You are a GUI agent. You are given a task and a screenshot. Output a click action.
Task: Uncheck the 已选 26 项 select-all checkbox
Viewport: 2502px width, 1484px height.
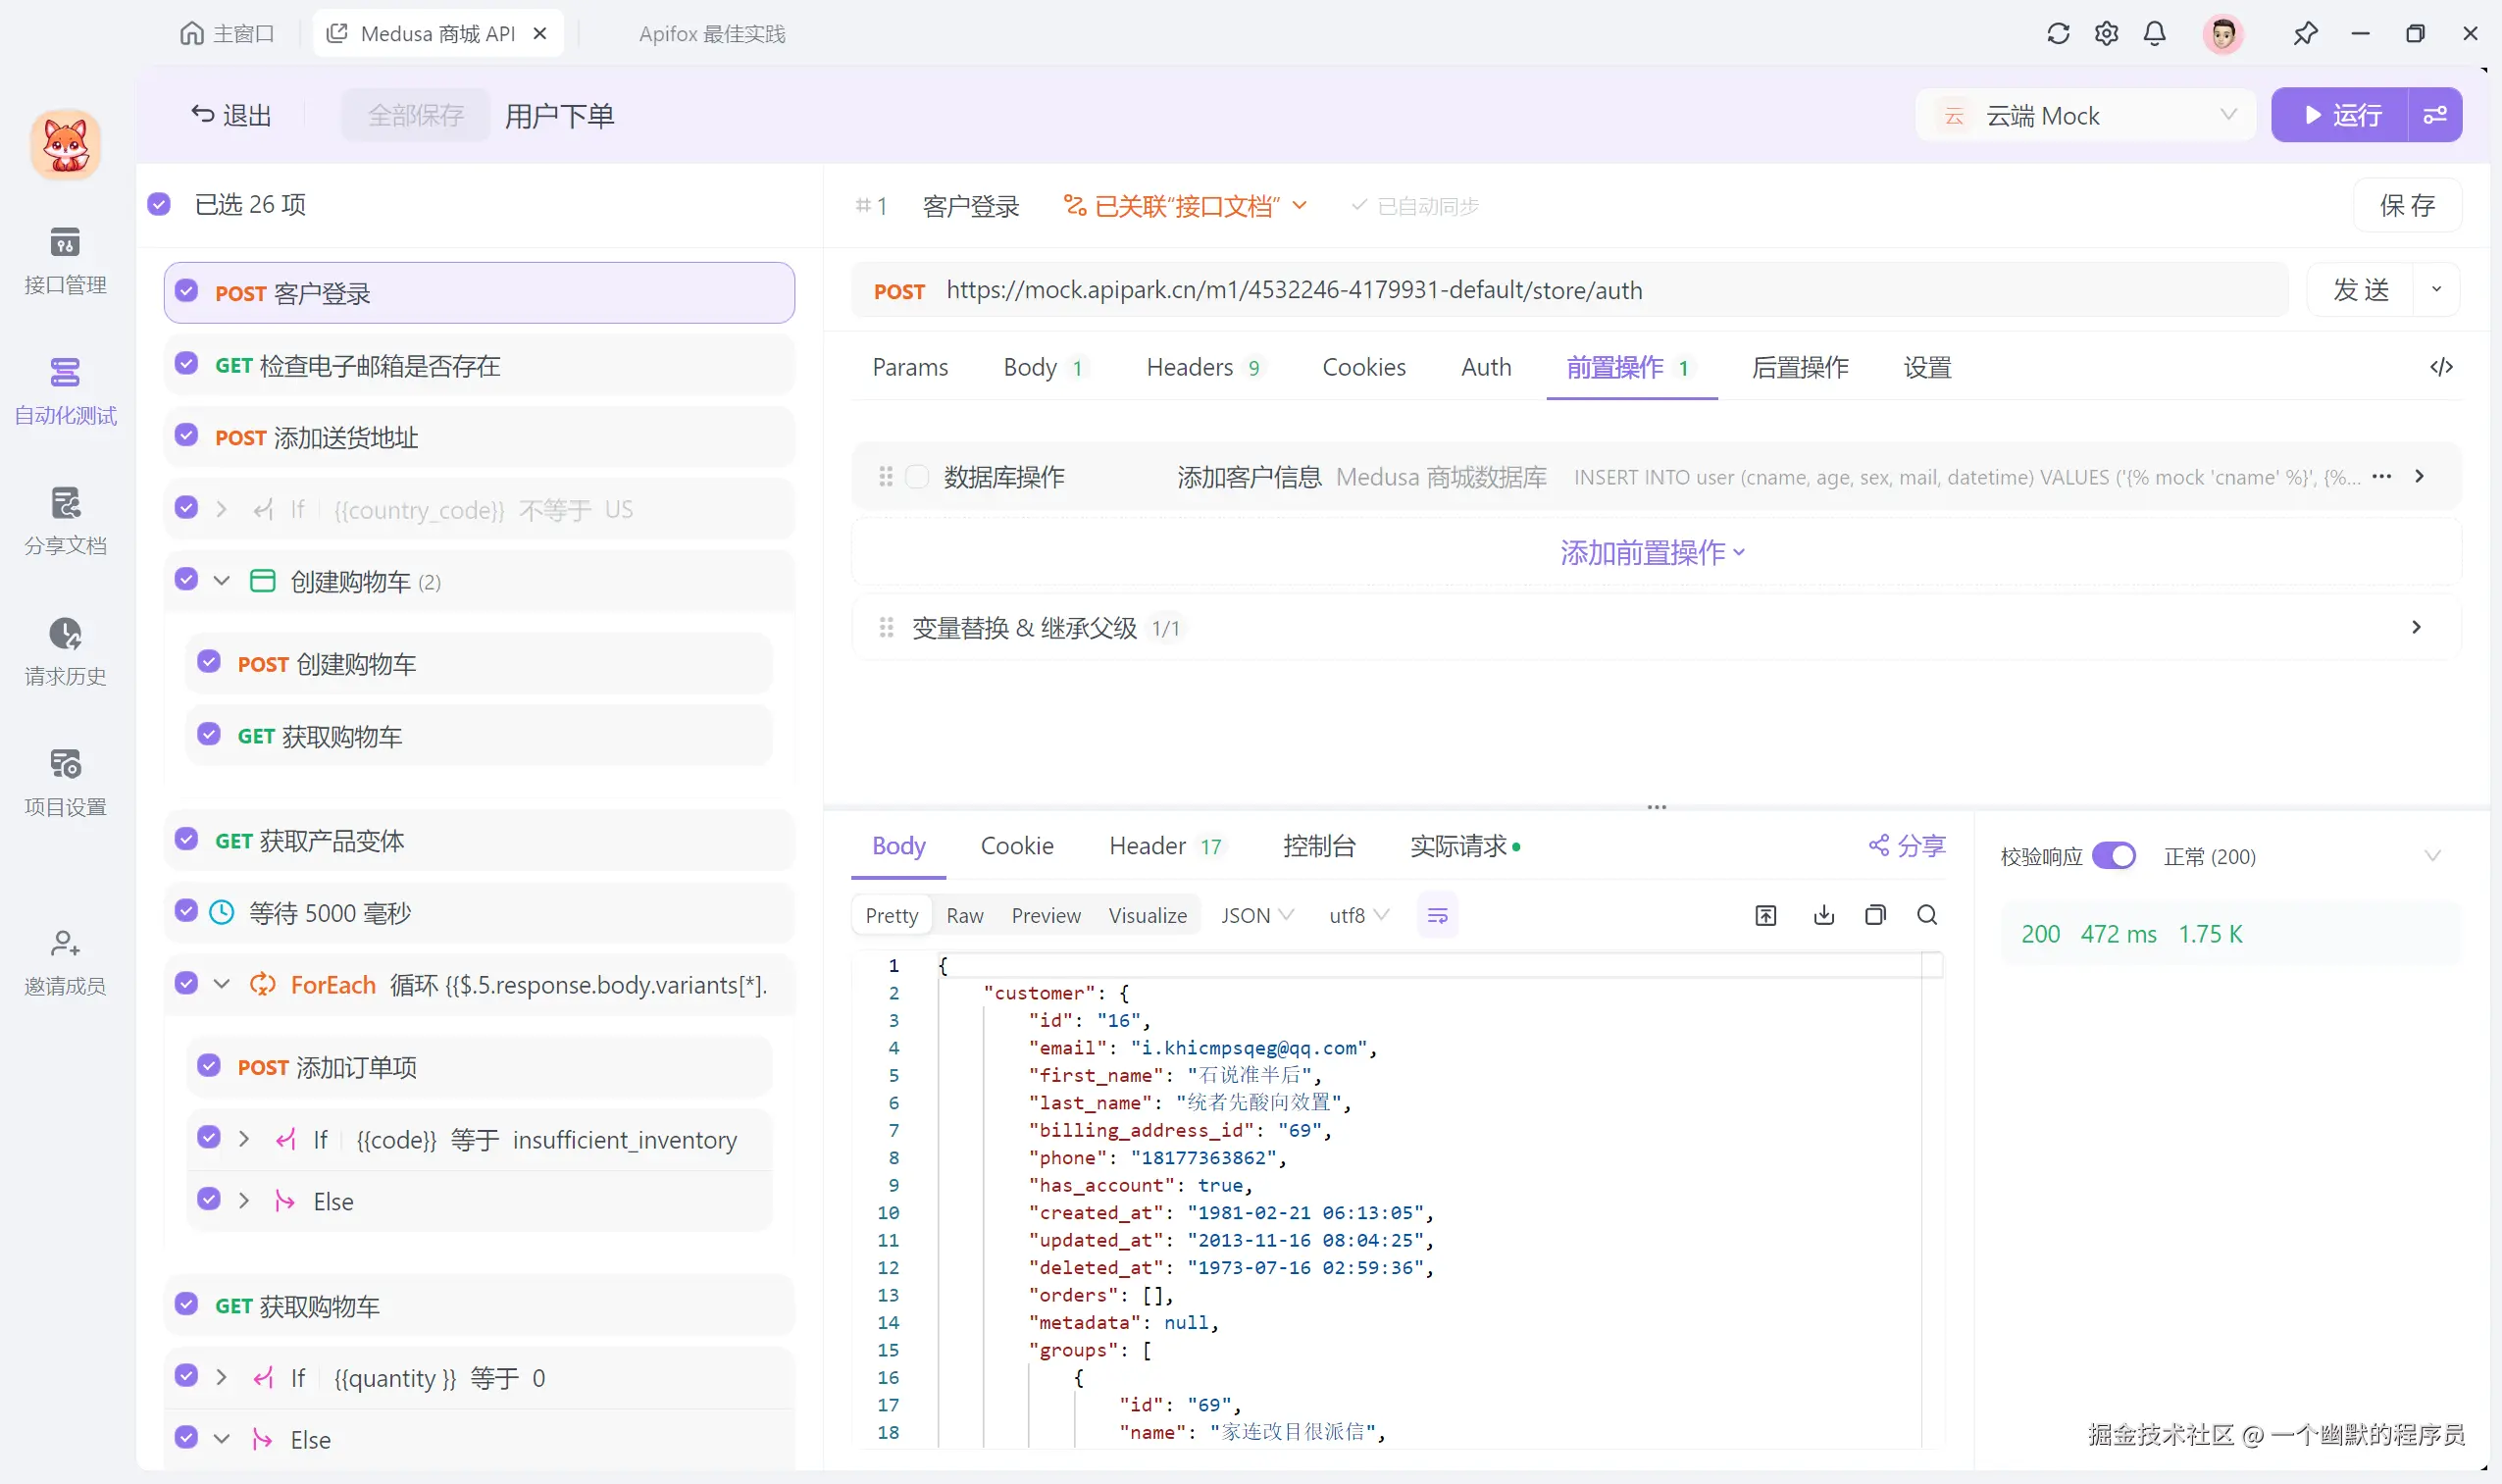(x=159, y=204)
